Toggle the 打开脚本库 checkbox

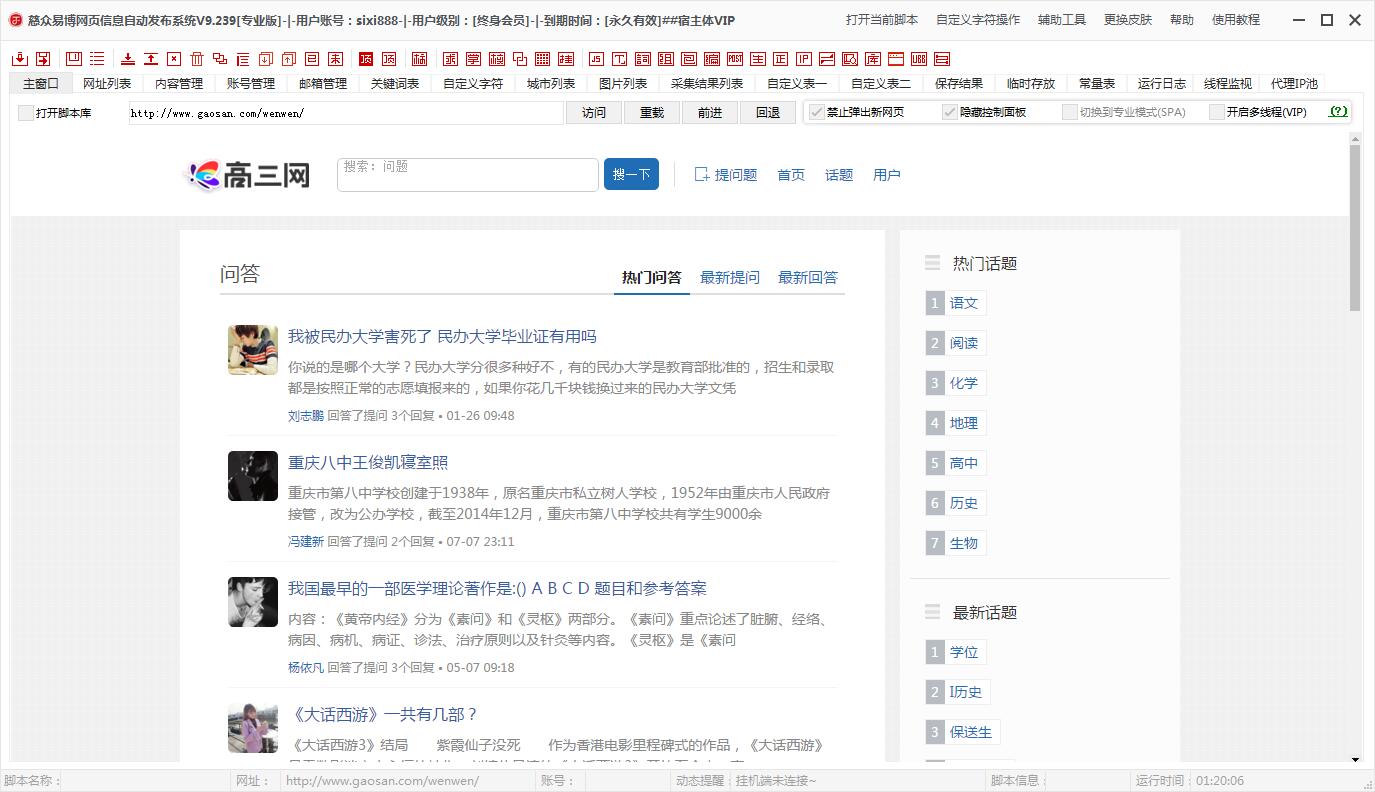[26, 113]
